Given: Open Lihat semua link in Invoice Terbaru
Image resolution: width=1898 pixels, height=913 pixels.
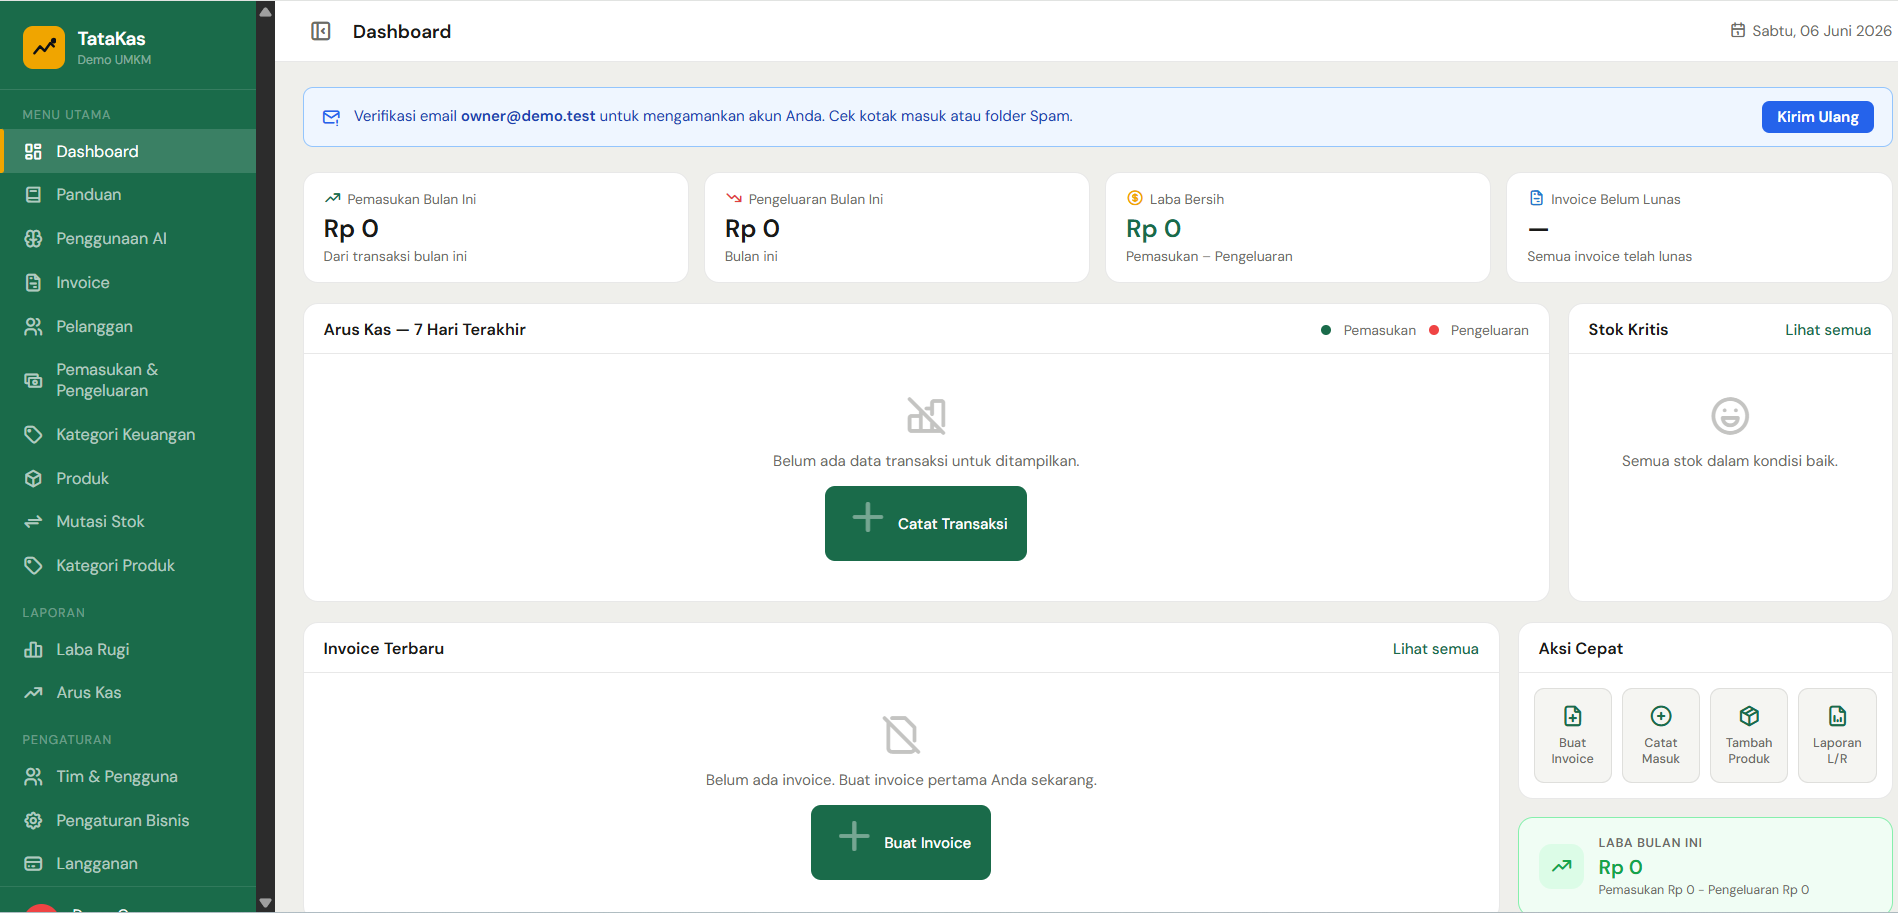Looking at the screenshot, I should pos(1435,649).
